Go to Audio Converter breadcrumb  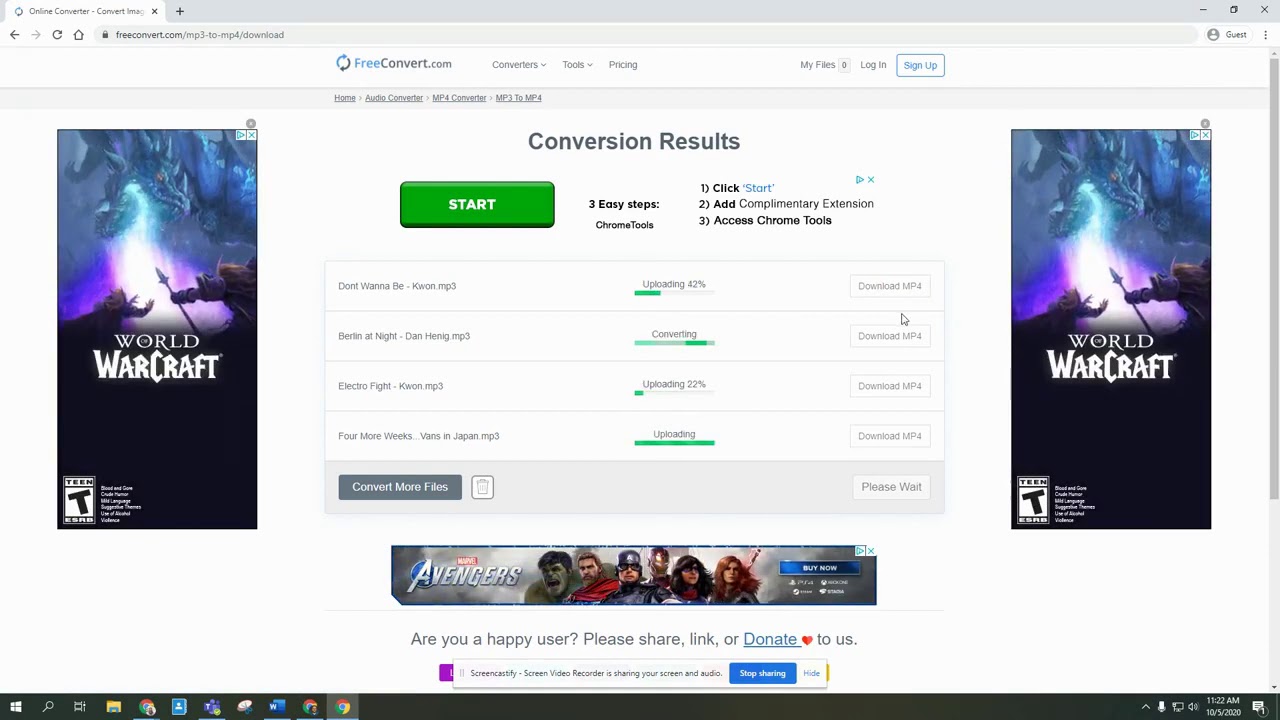[394, 98]
